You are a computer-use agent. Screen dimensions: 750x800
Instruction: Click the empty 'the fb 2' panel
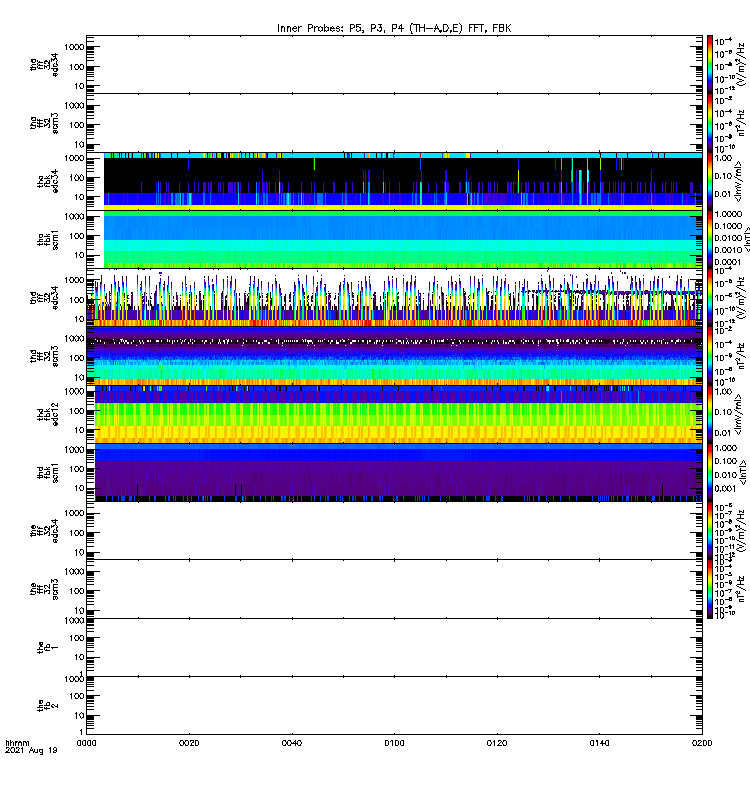tap(394, 706)
